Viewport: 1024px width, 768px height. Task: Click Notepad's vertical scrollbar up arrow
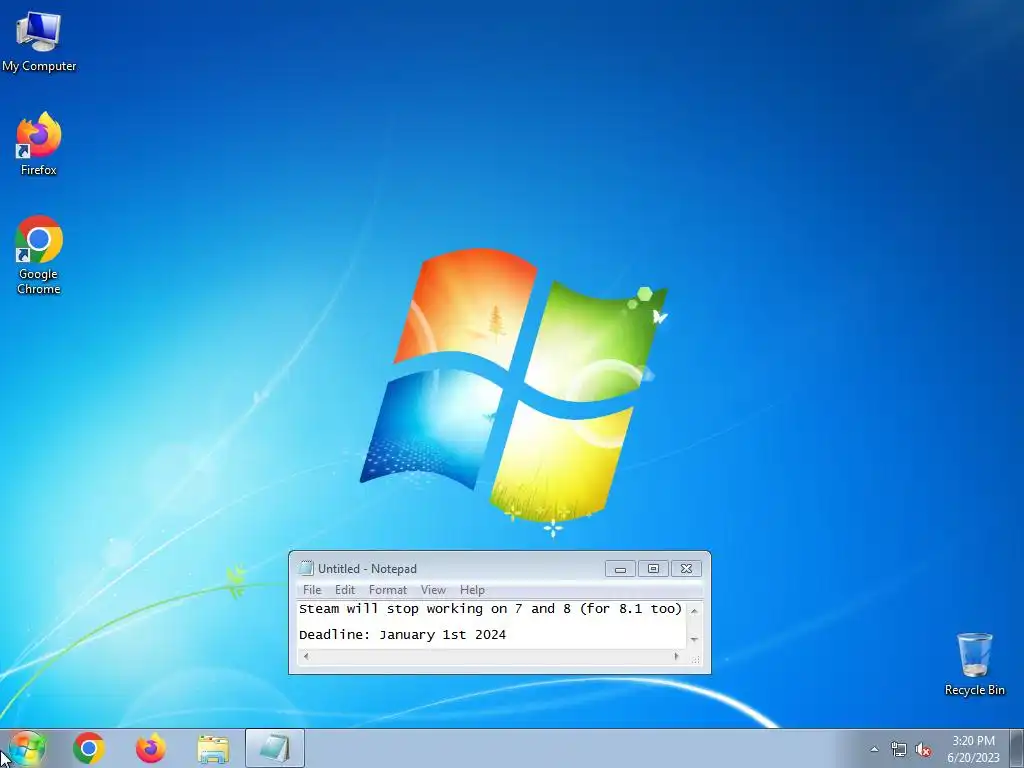pyautogui.click(x=694, y=611)
